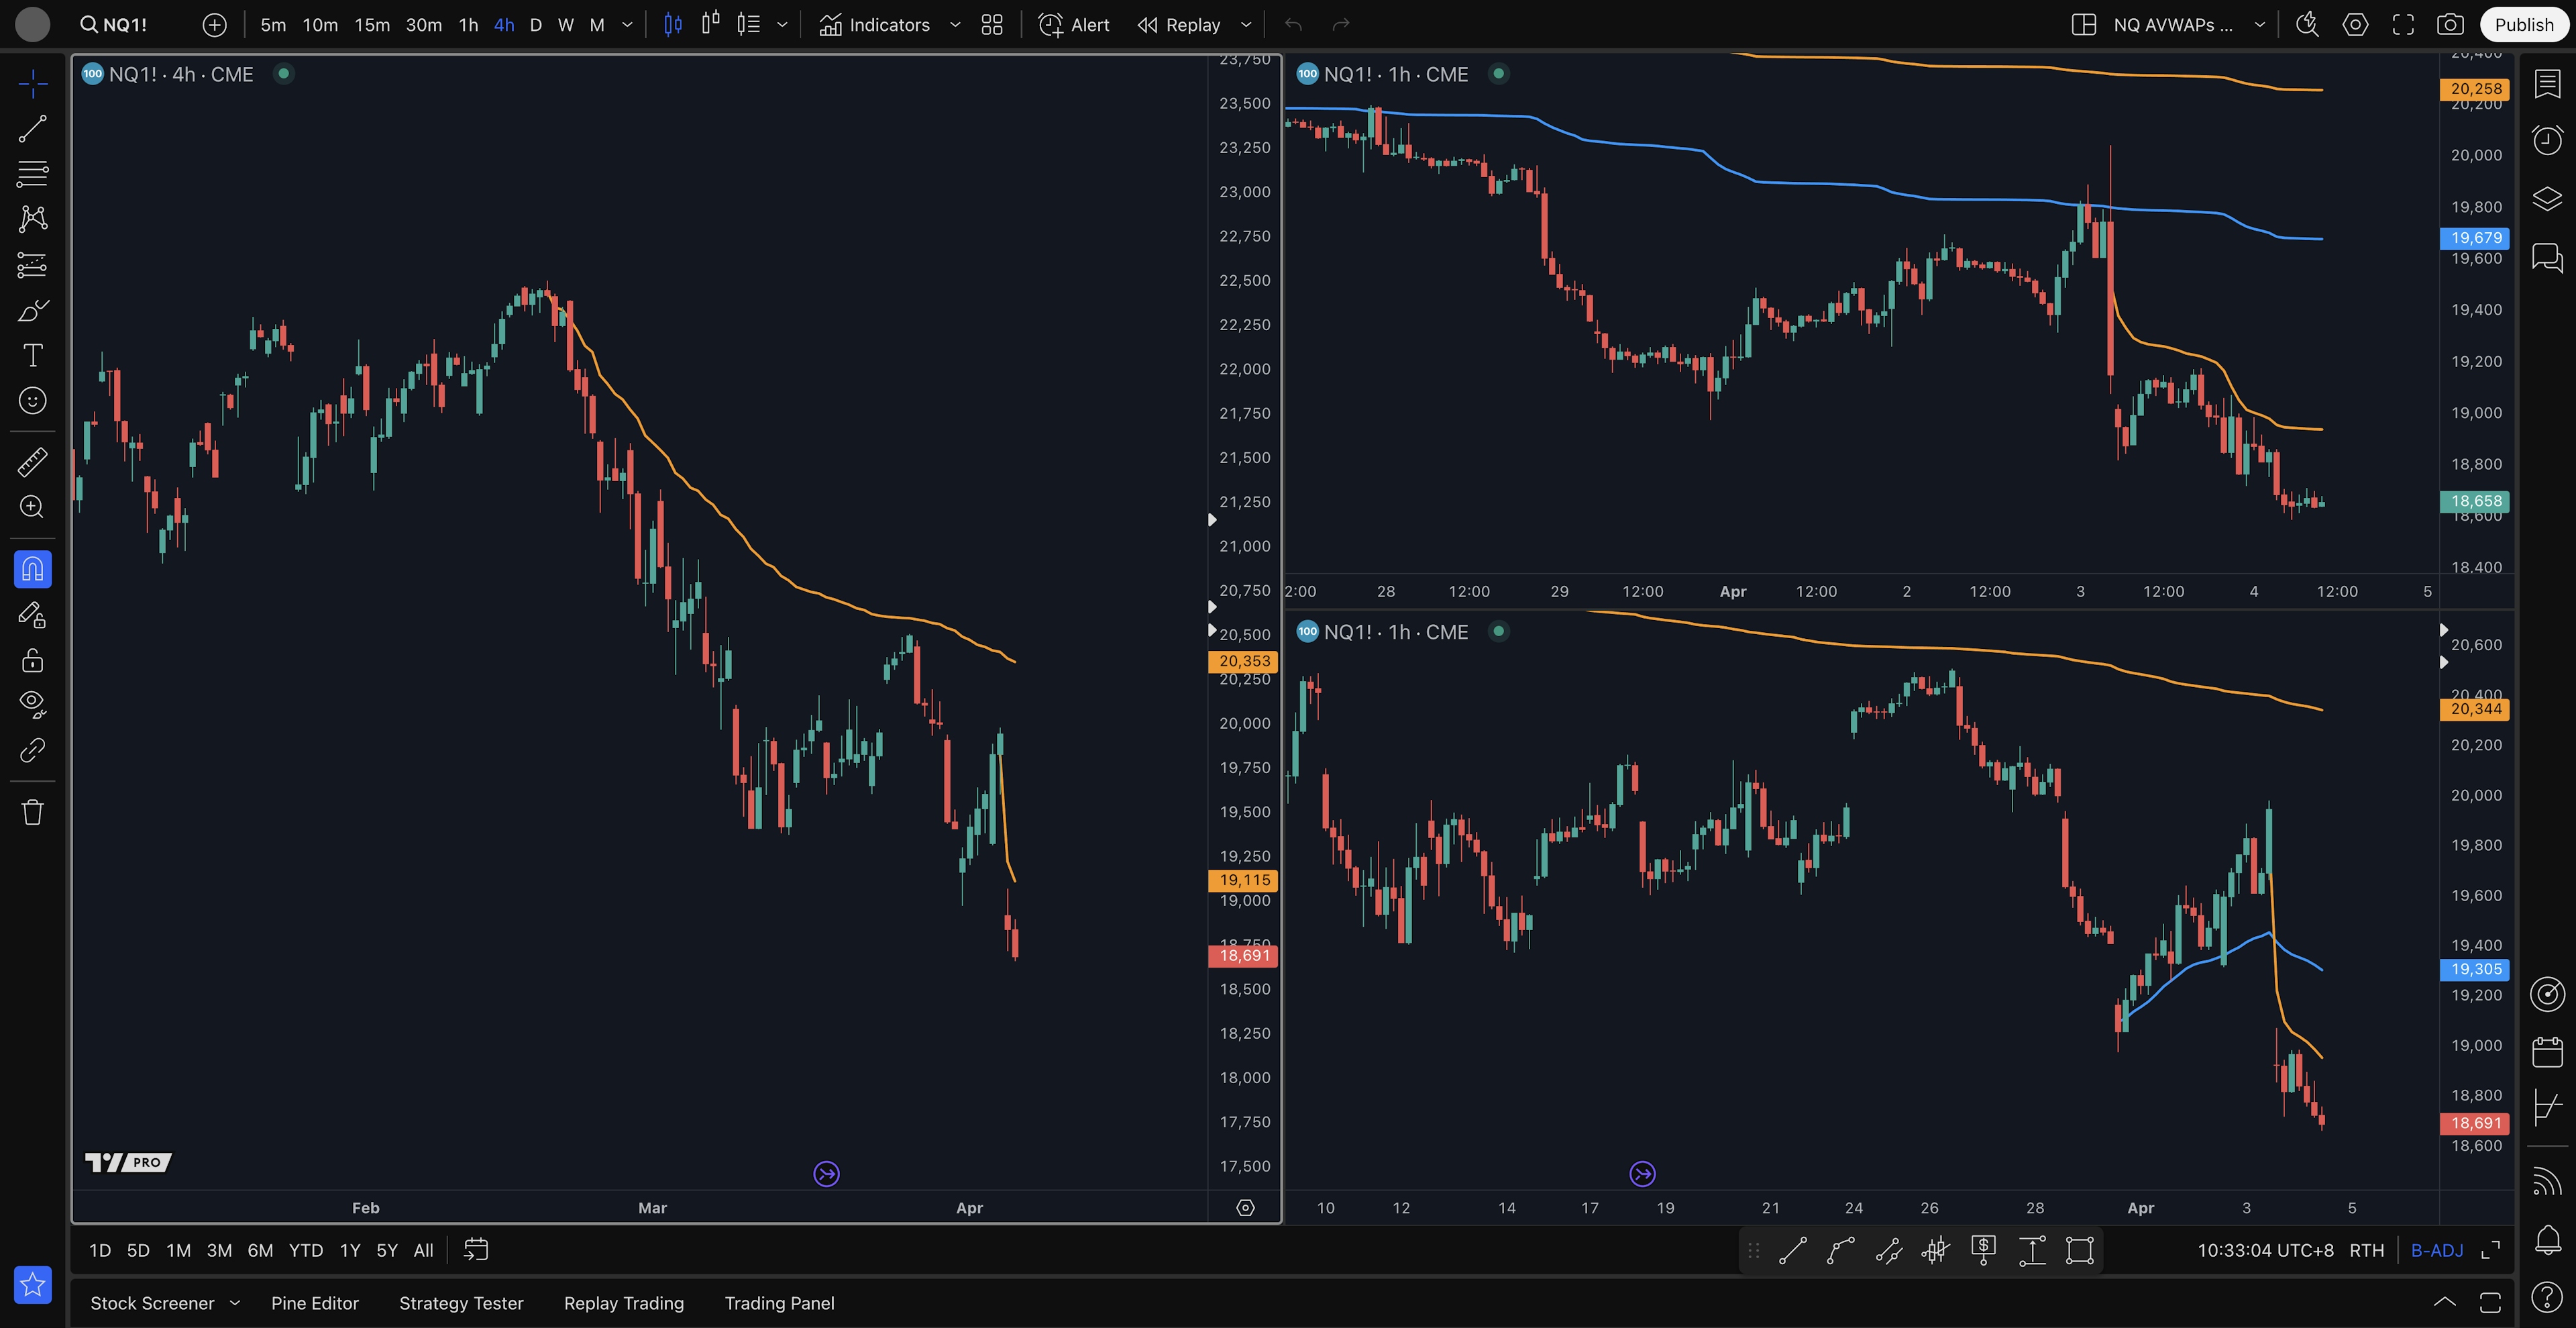Toggle hide all drawings eye icon
The height and width of the screenshot is (1328, 2576).
(x=32, y=704)
